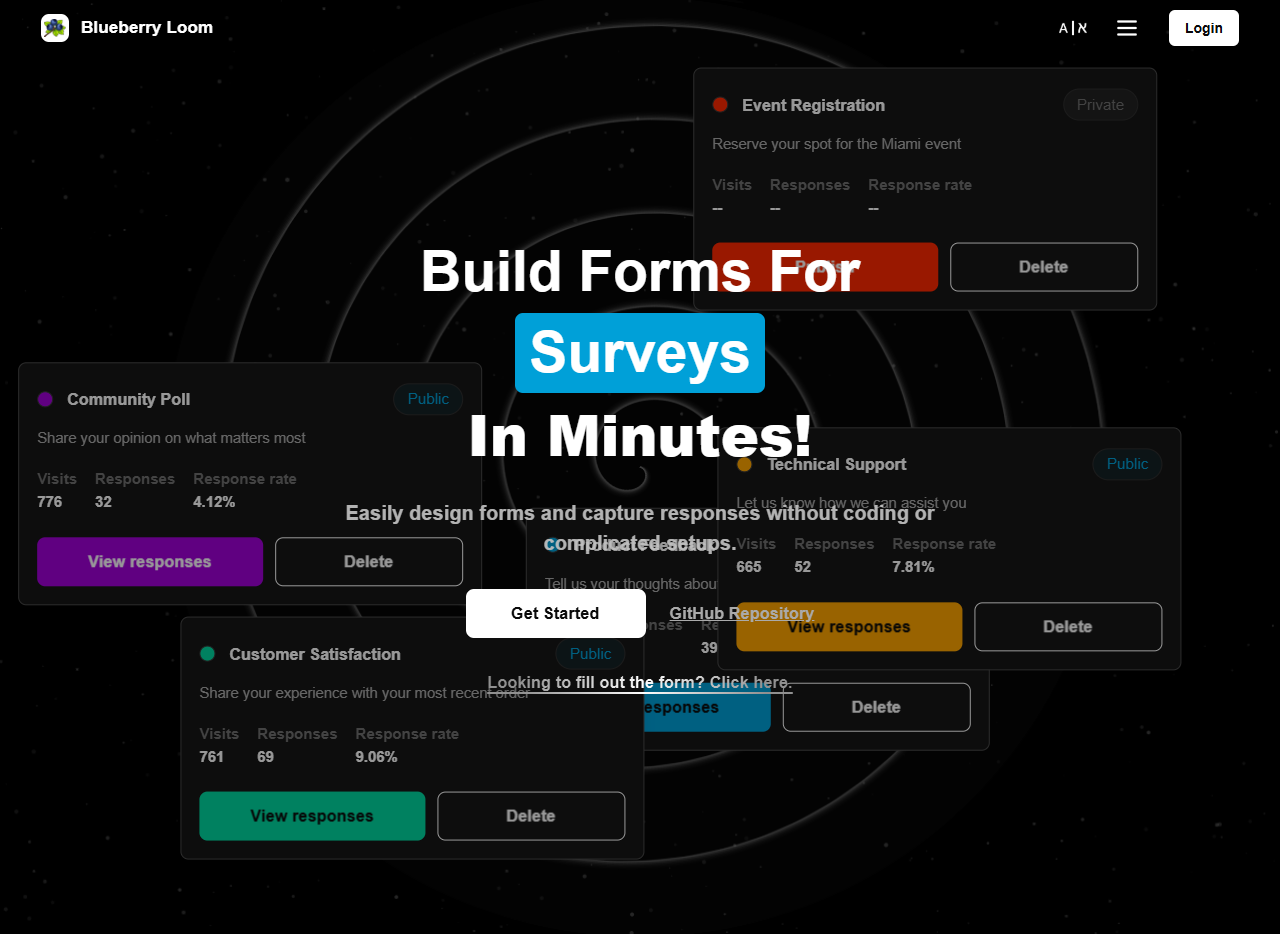
Task: Toggle Public badge on Community Poll
Action: (428, 399)
